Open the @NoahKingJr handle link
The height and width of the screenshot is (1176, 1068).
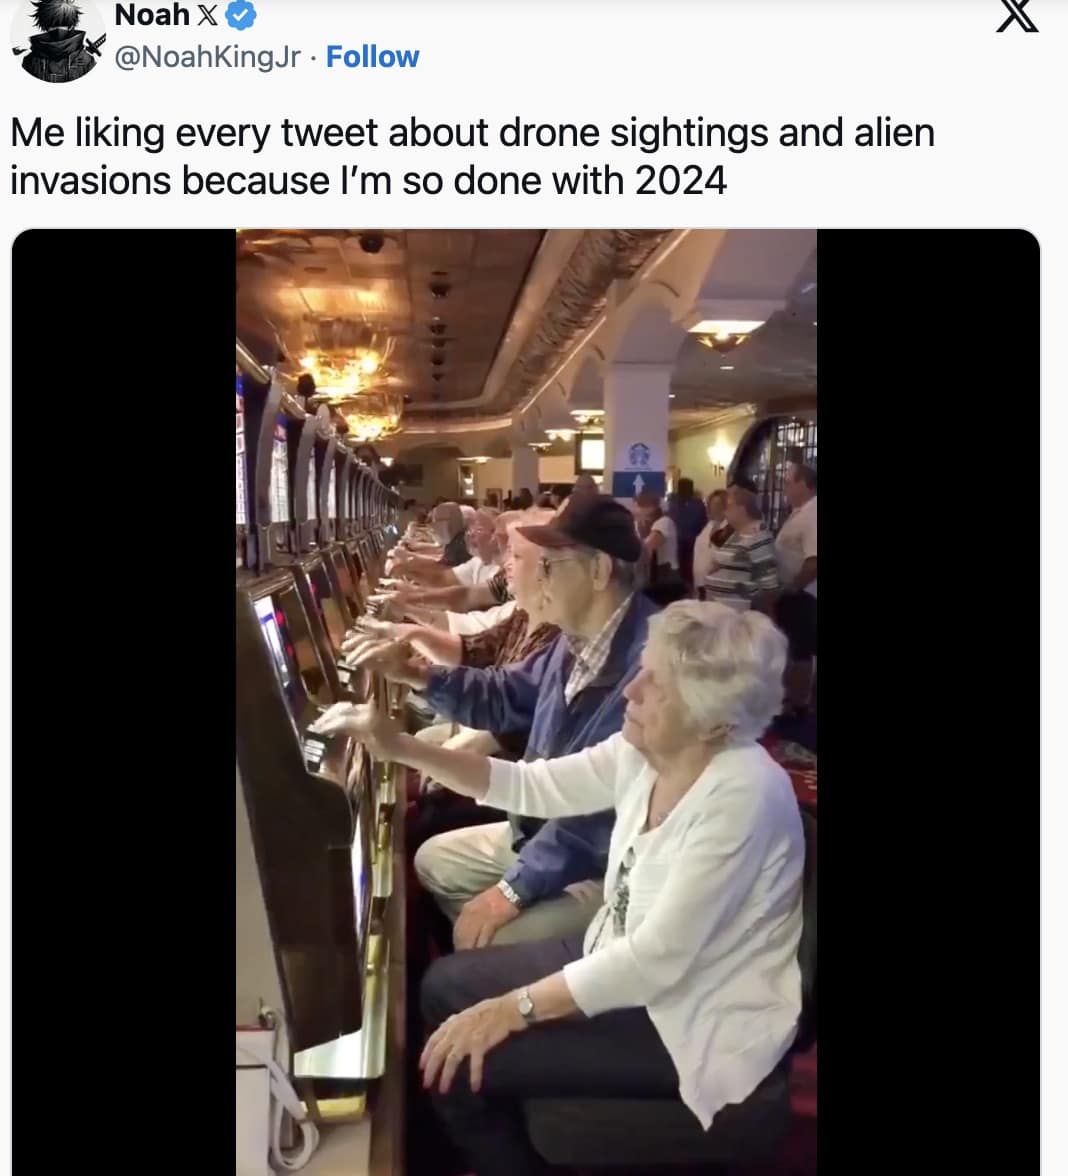click(208, 57)
